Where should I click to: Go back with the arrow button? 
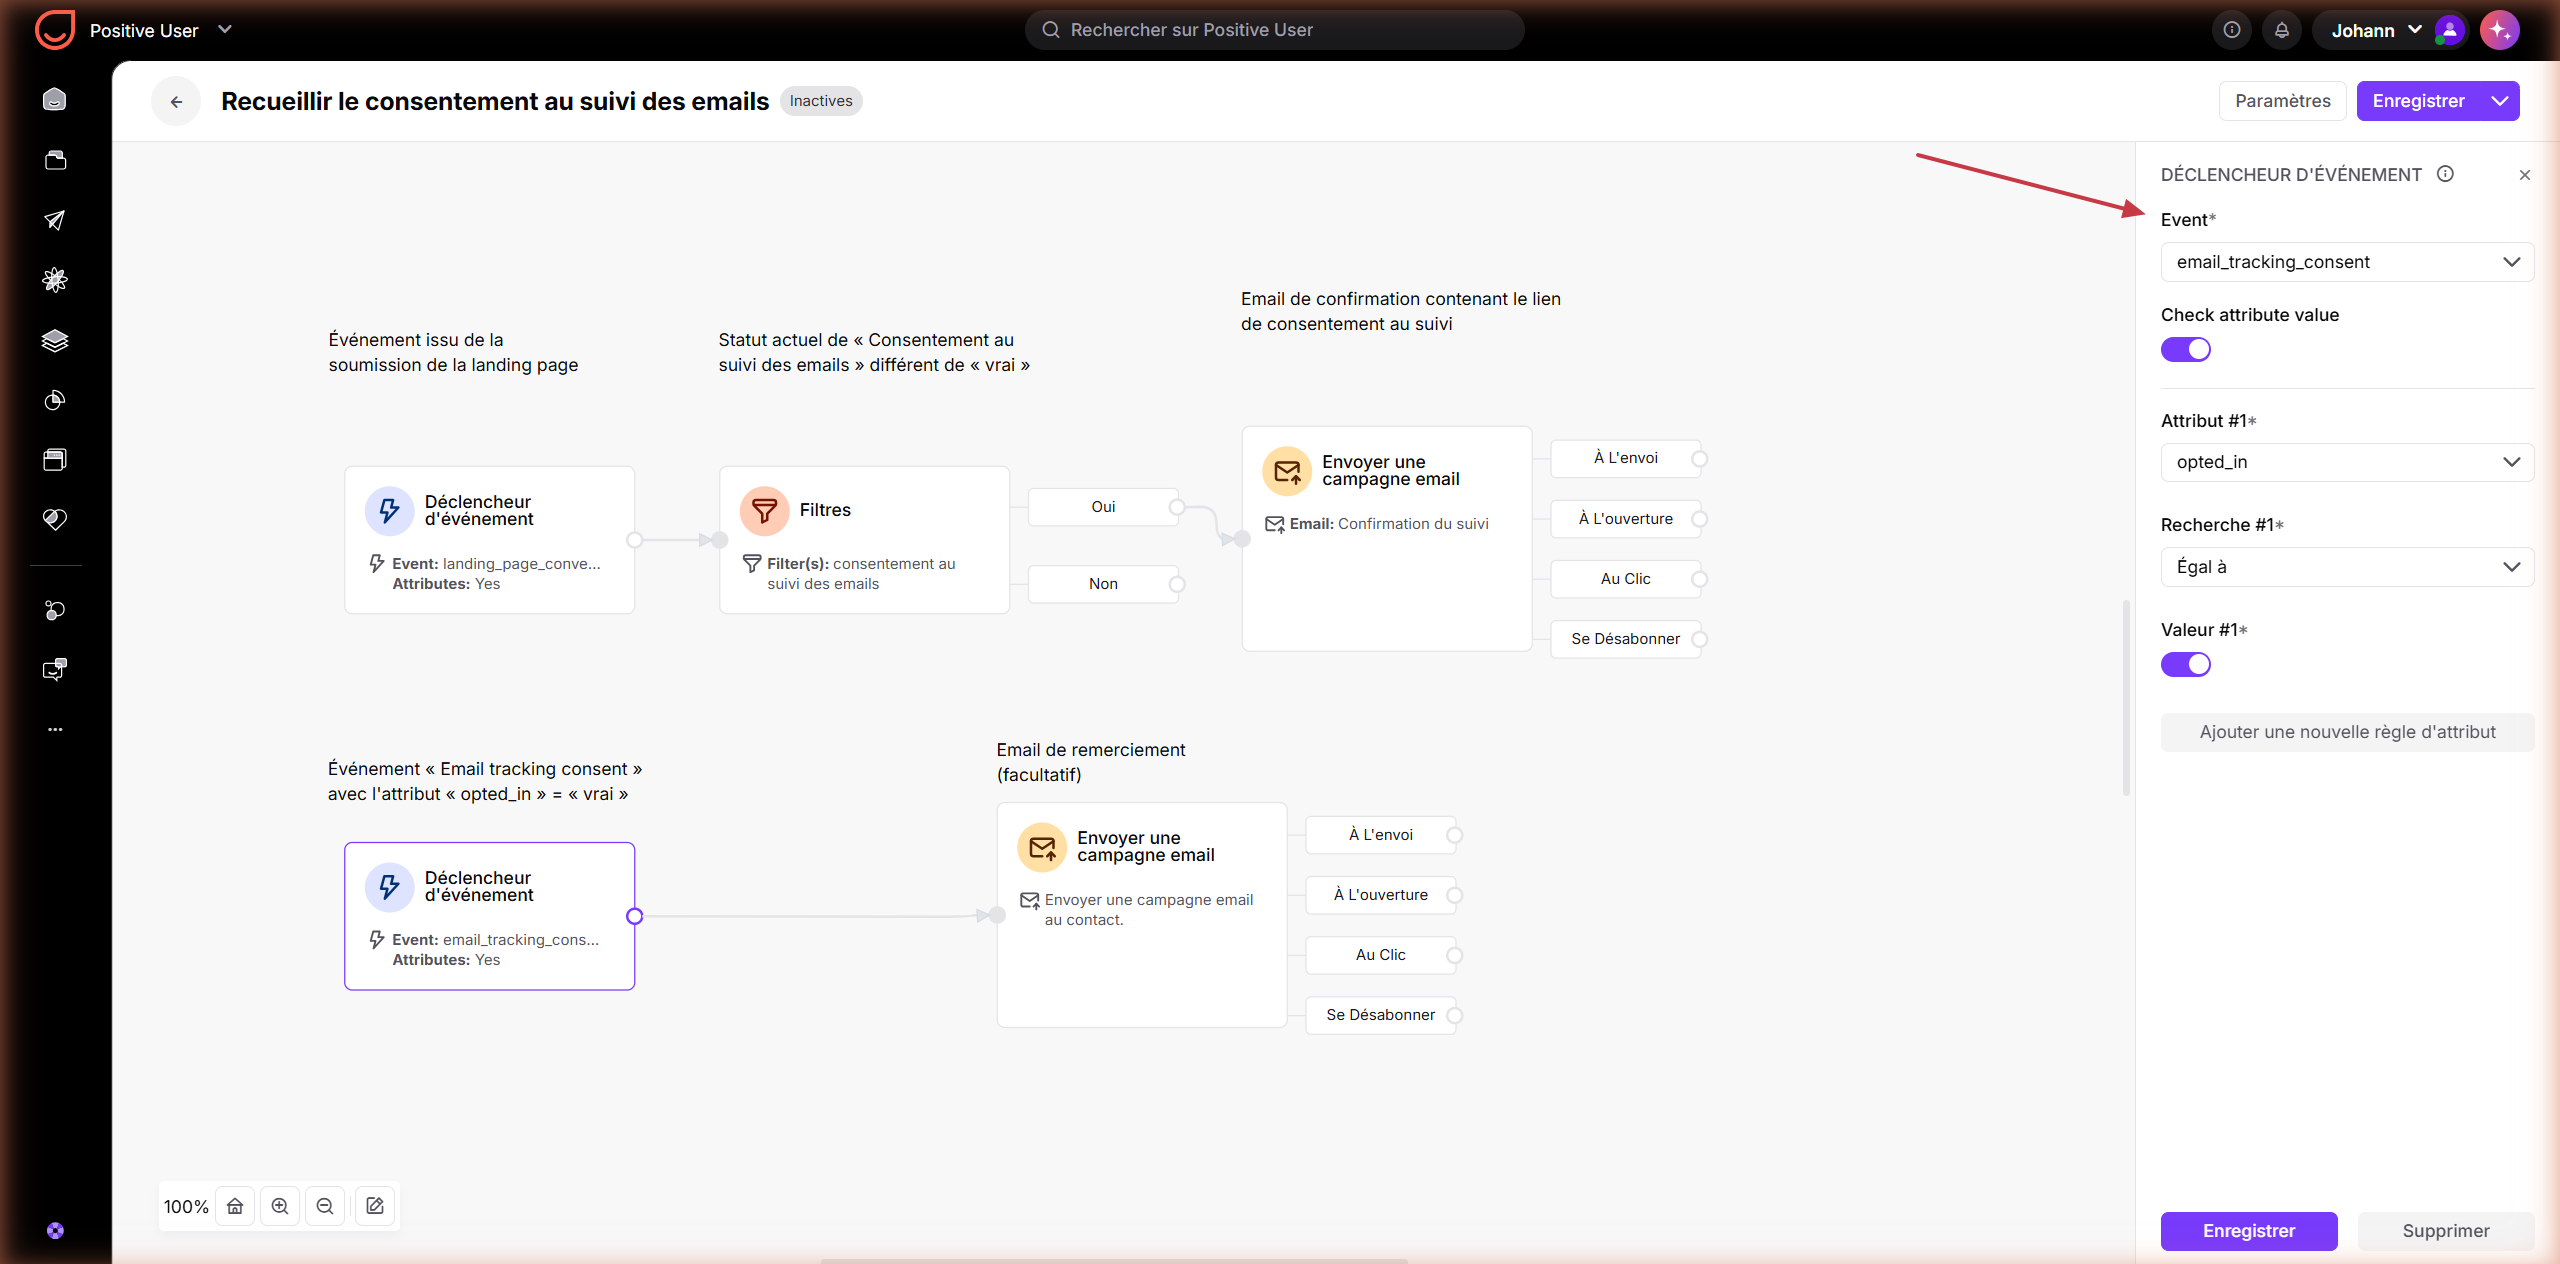pos(176,101)
